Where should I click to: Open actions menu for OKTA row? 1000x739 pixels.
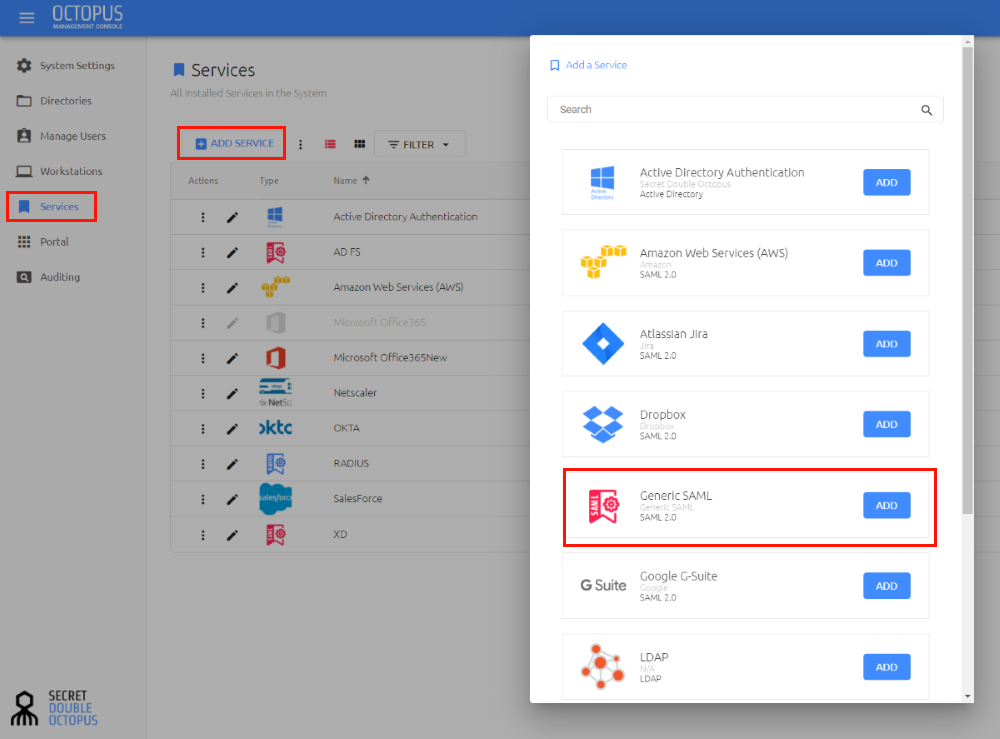[x=203, y=429]
